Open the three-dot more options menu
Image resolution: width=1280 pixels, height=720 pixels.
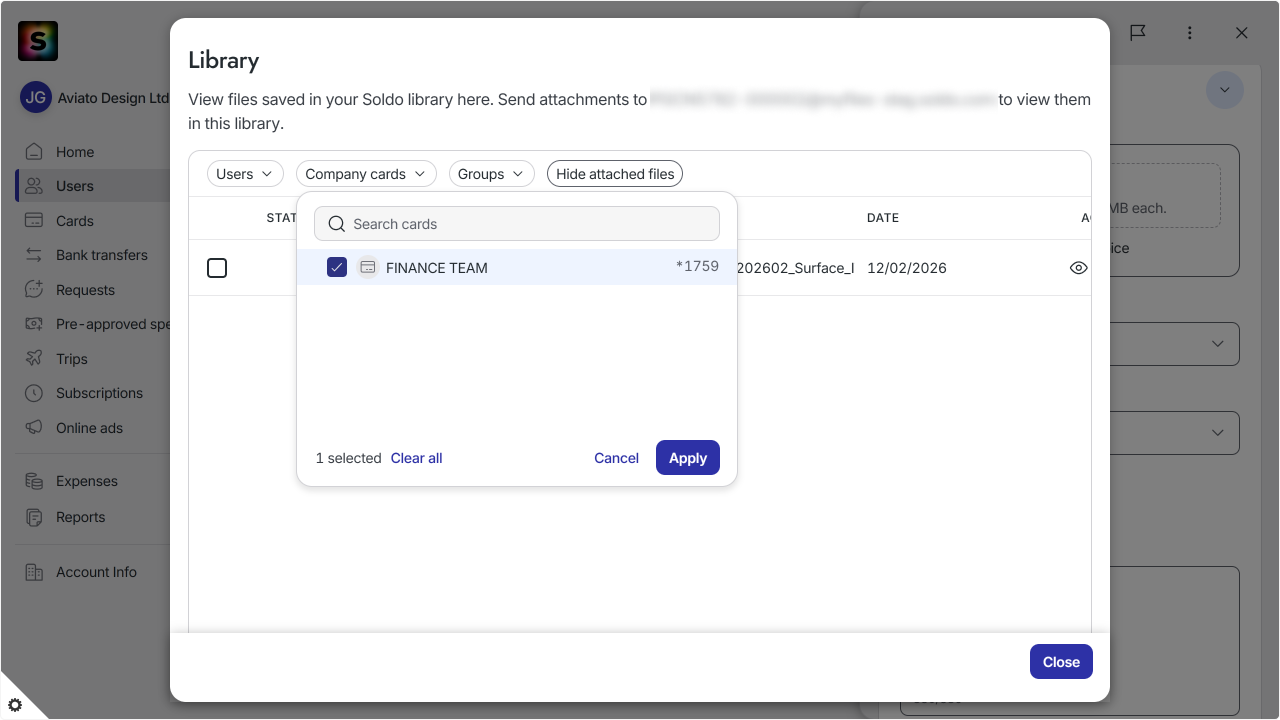point(1189,33)
